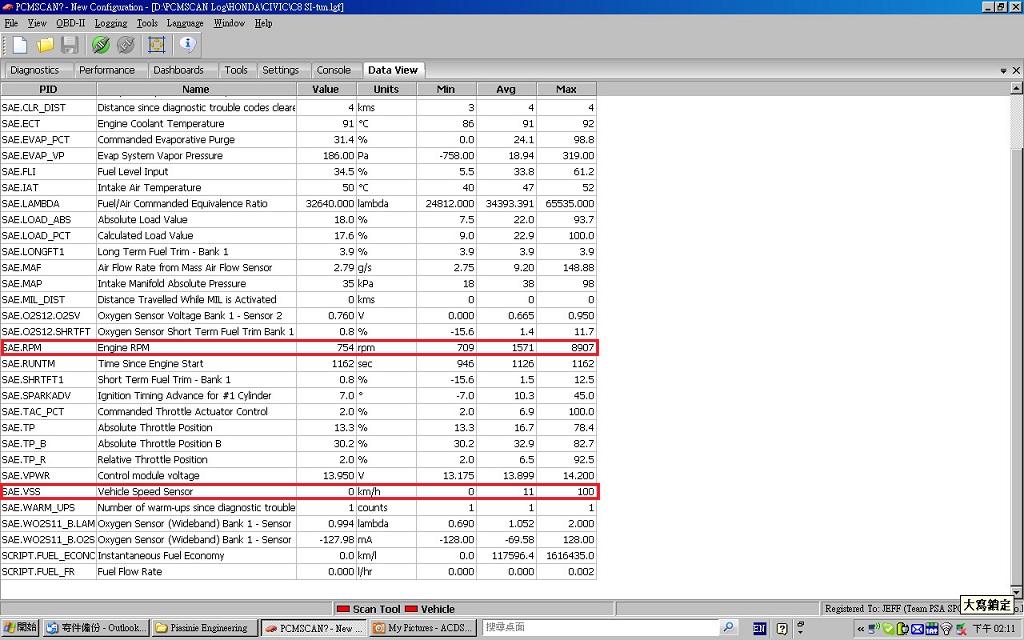Click the wireless signal tray icon
Screen dimensions: 1024x640
[946, 628]
